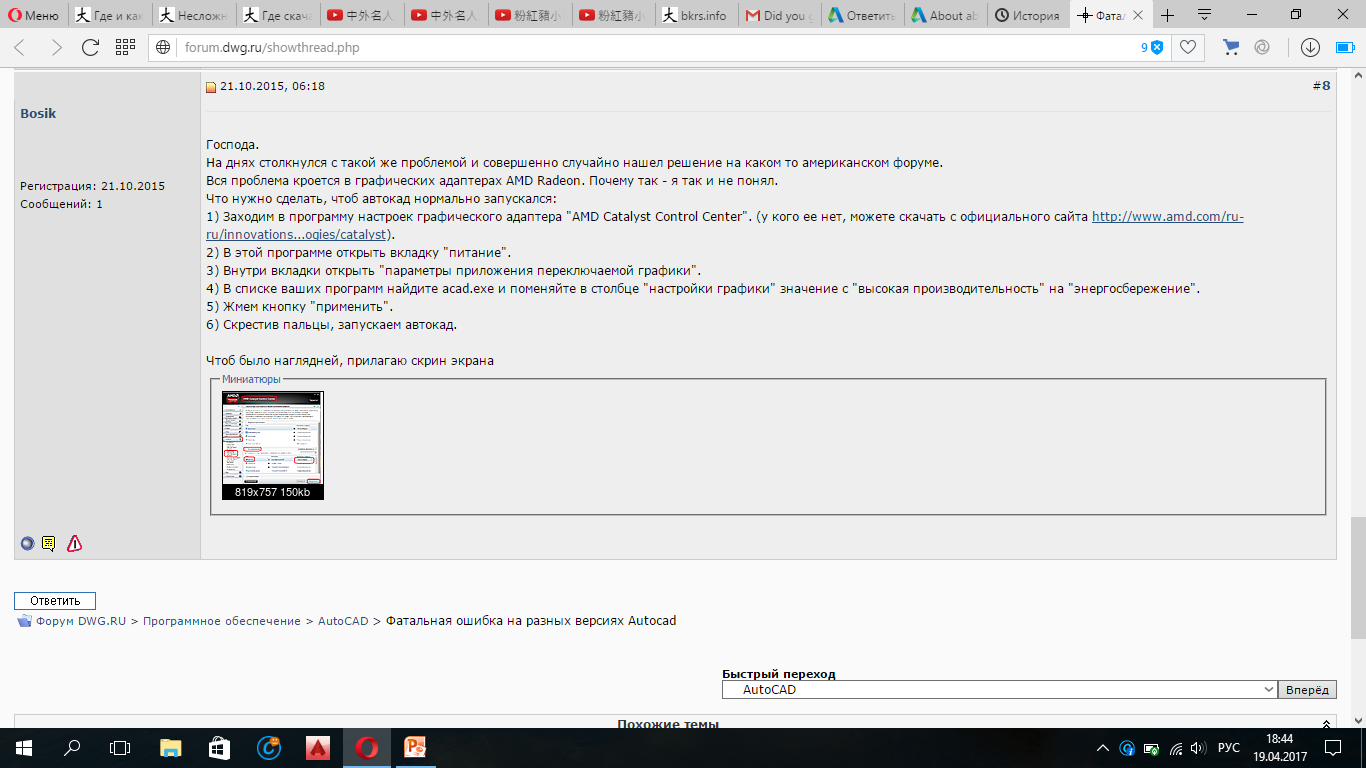Open Форум DWG.RU breadcrumb link
The height and width of the screenshot is (768, 1366).
click(x=81, y=621)
